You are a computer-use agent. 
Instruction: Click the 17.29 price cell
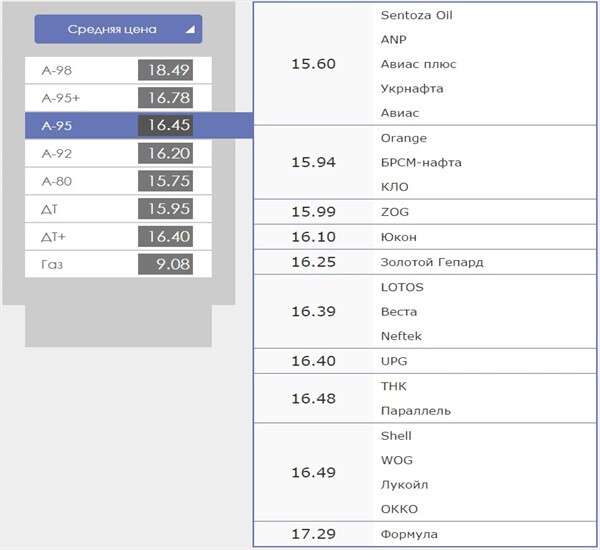pyautogui.click(x=313, y=534)
